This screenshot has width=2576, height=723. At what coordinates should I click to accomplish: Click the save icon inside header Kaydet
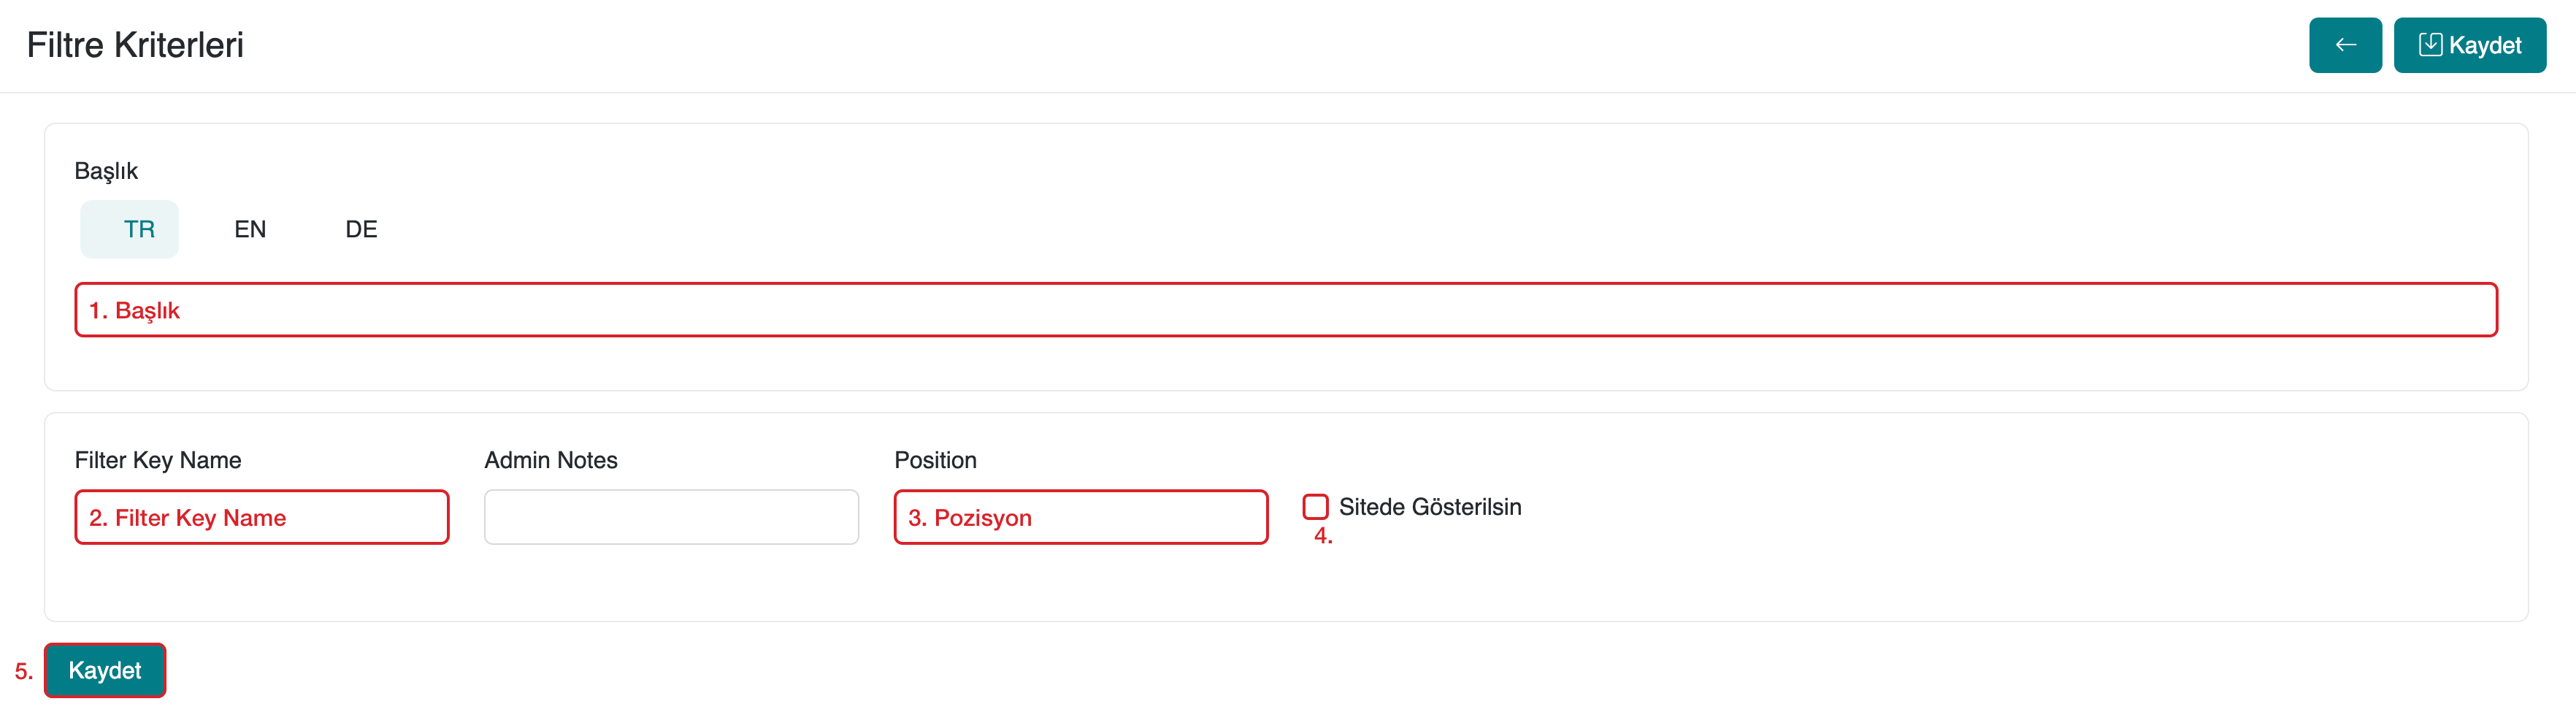point(2429,45)
